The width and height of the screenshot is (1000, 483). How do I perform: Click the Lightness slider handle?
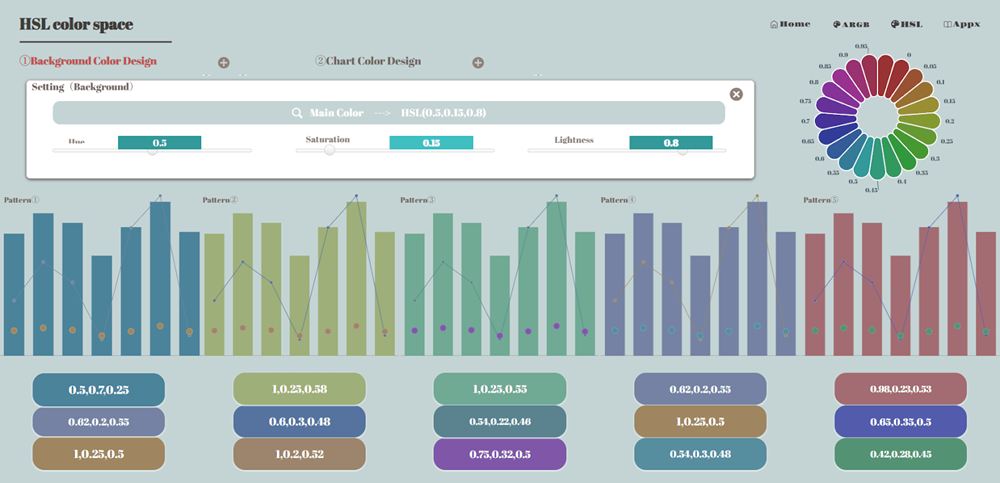[683, 151]
